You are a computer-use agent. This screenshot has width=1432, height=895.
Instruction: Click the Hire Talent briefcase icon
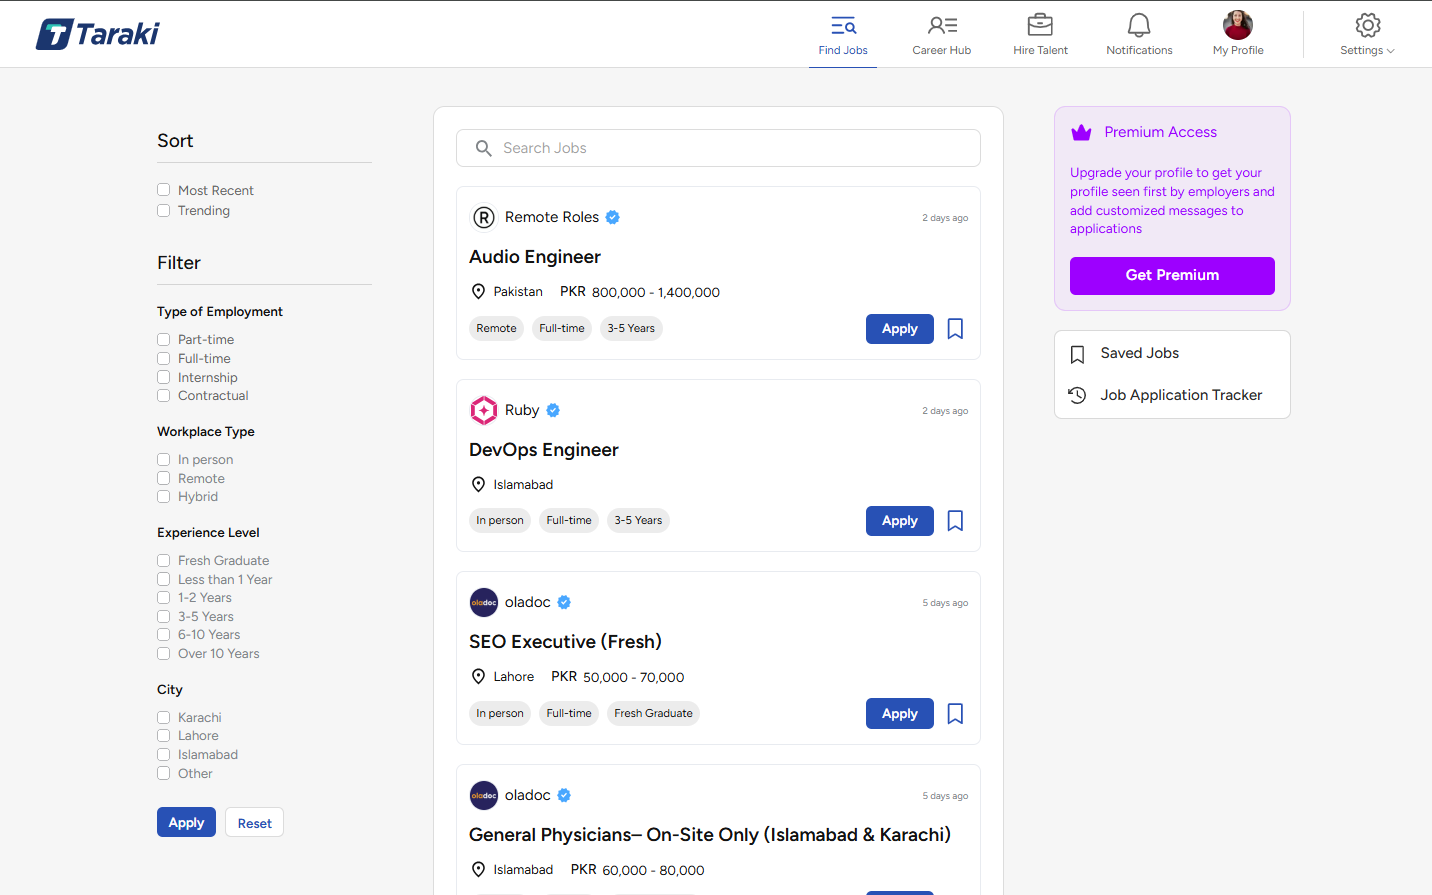point(1040,26)
